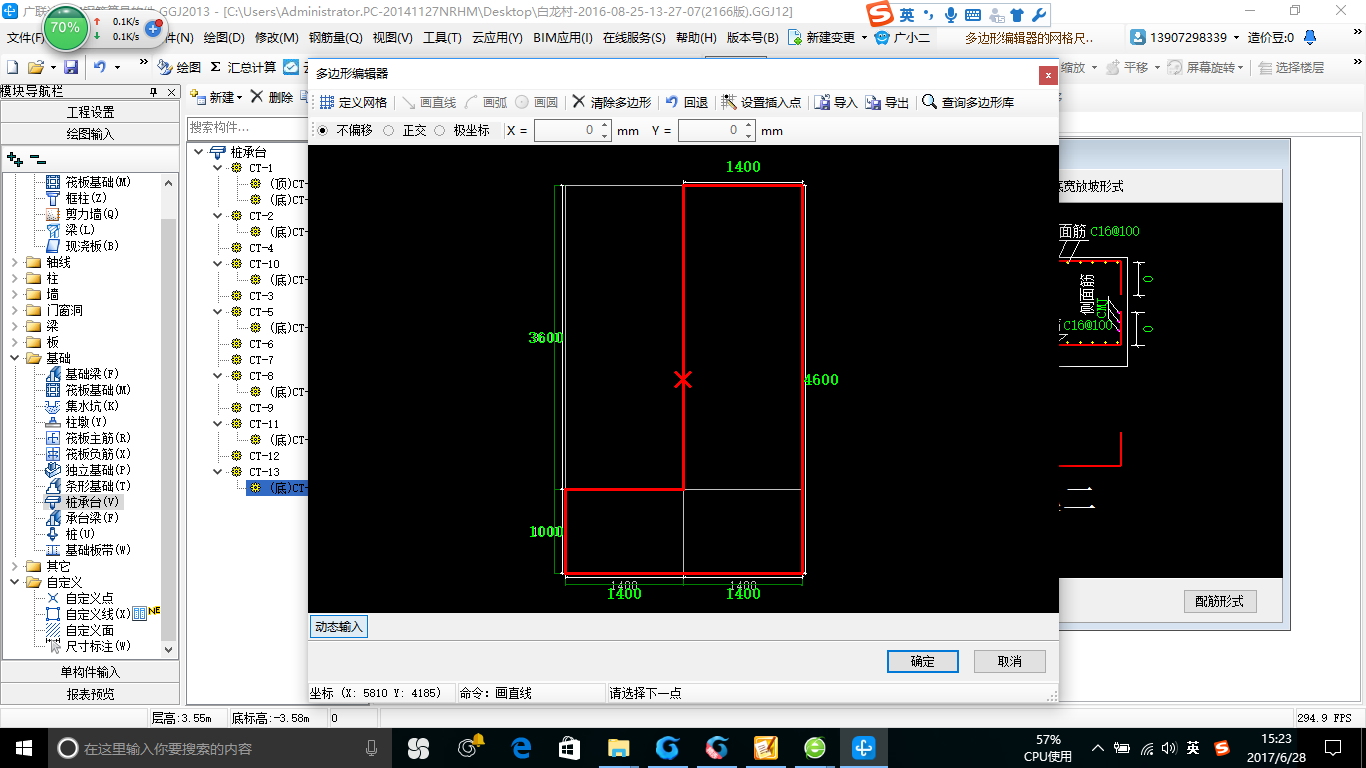Collapse the 基础 folder

click(14, 358)
